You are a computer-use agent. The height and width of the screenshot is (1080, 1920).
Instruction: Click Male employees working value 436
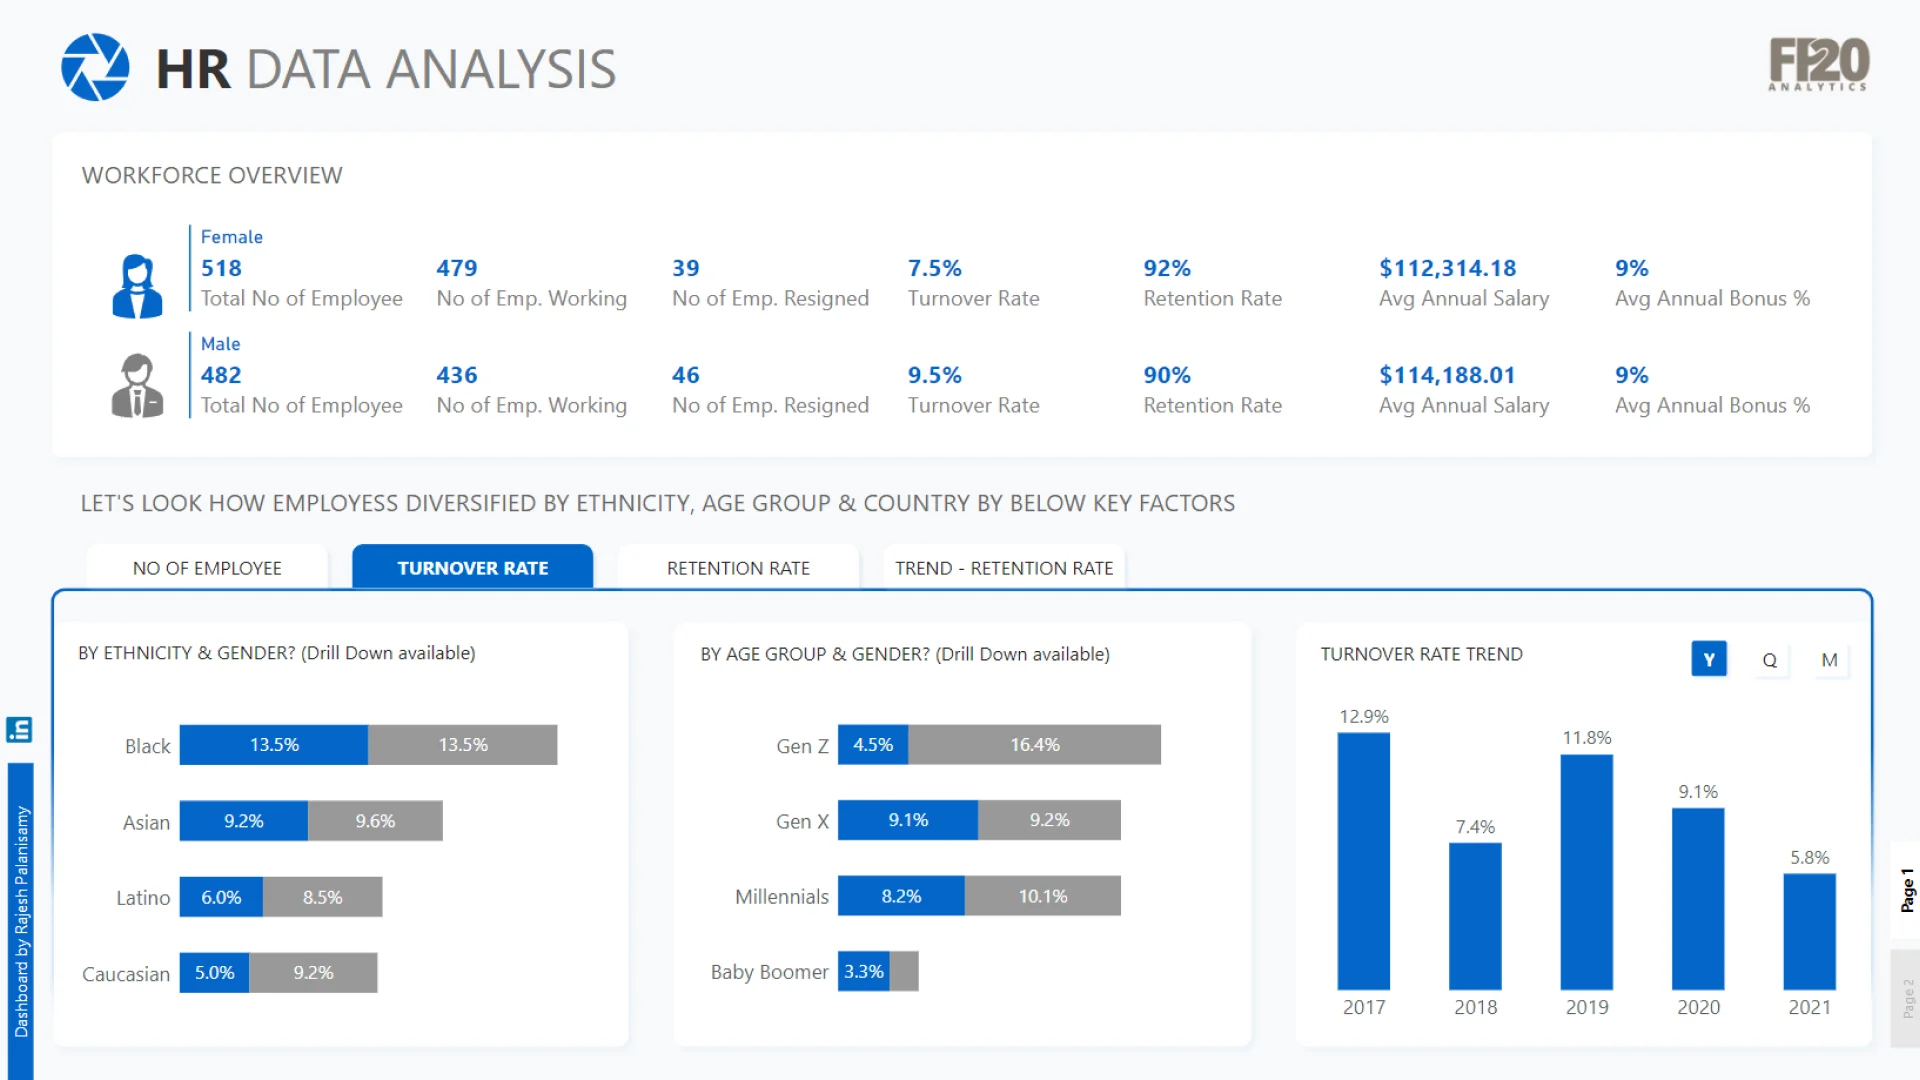coord(457,375)
